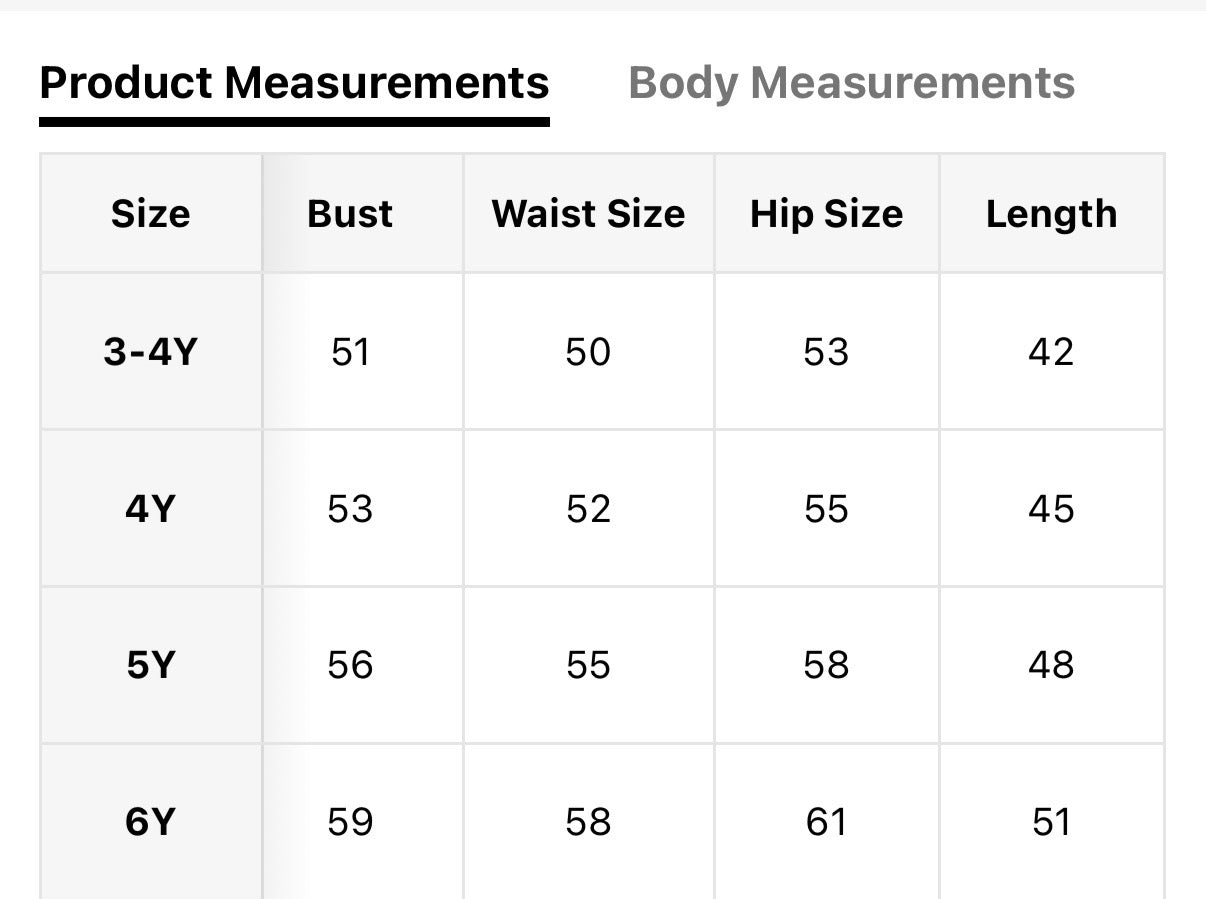
Task: Switch to the Product Measurements tab
Action: point(294,83)
